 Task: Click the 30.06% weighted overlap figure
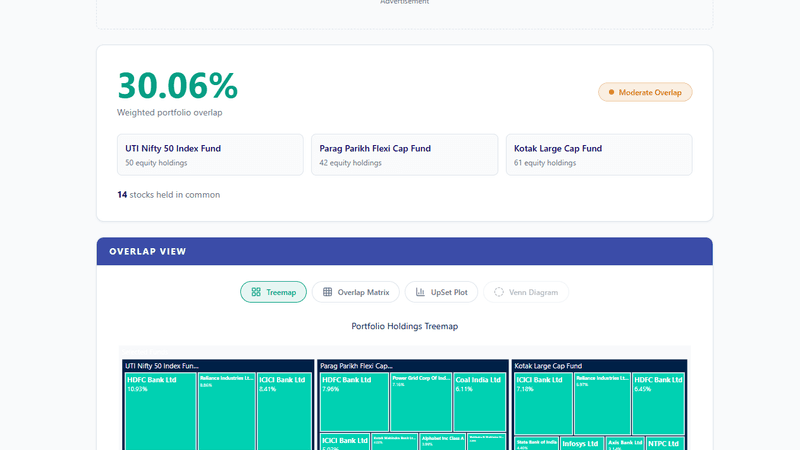click(x=178, y=86)
